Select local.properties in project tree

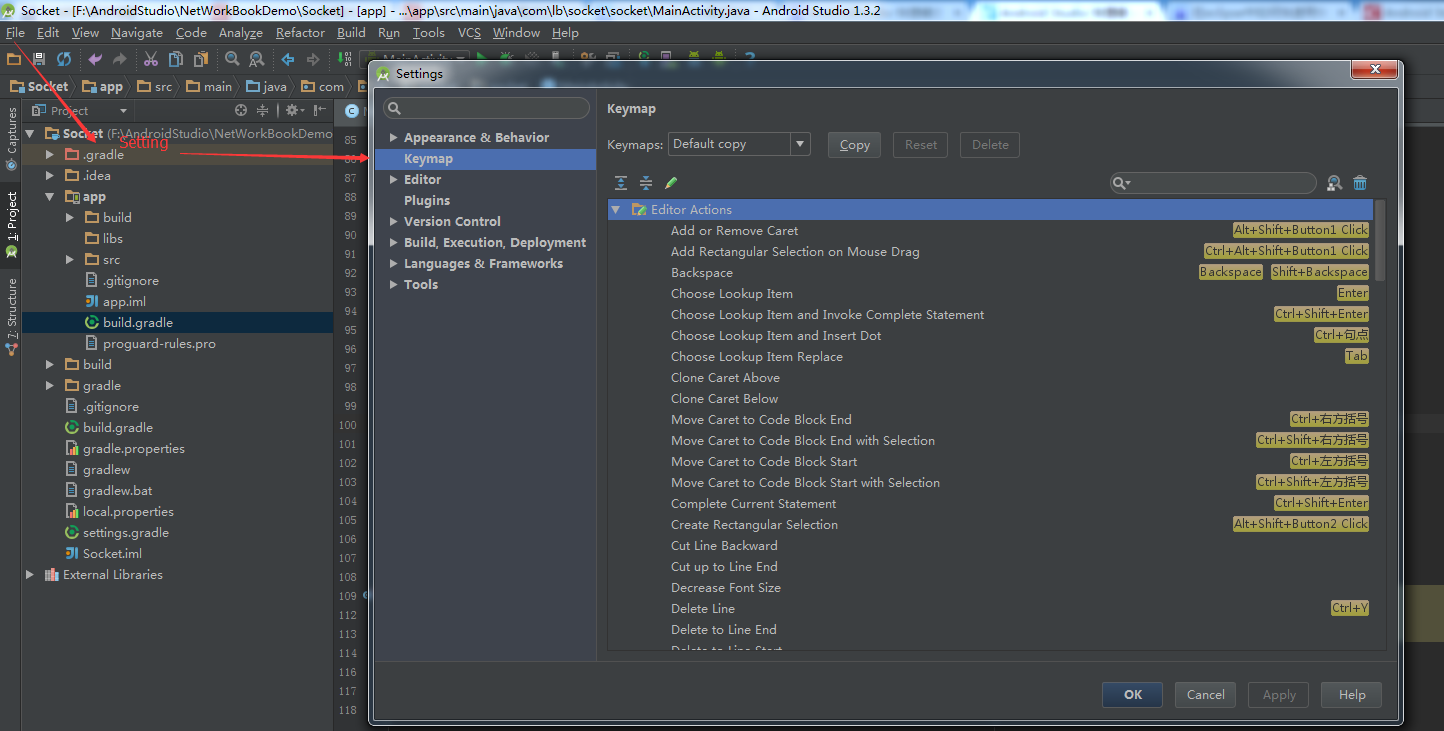[x=128, y=512]
